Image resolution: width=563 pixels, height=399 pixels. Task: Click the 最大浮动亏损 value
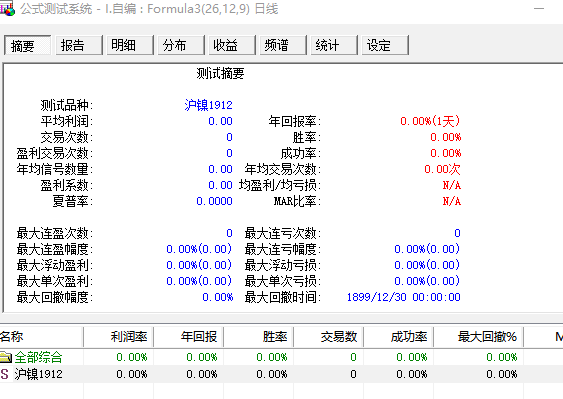pyautogui.click(x=427, y=265)
